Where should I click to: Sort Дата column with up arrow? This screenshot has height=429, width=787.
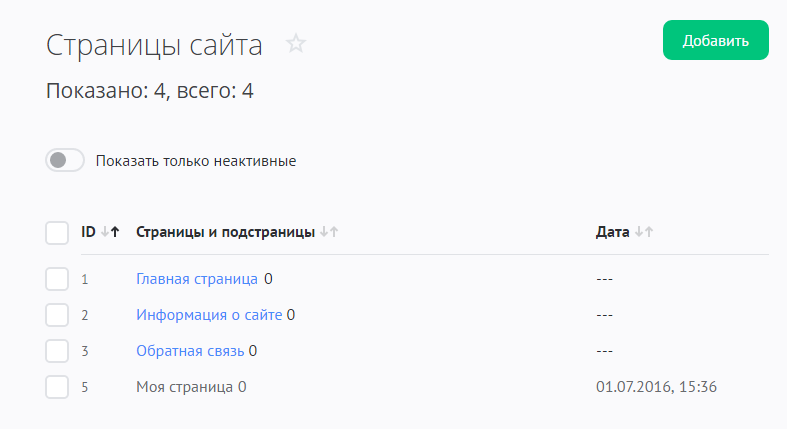tap(648, 232)
